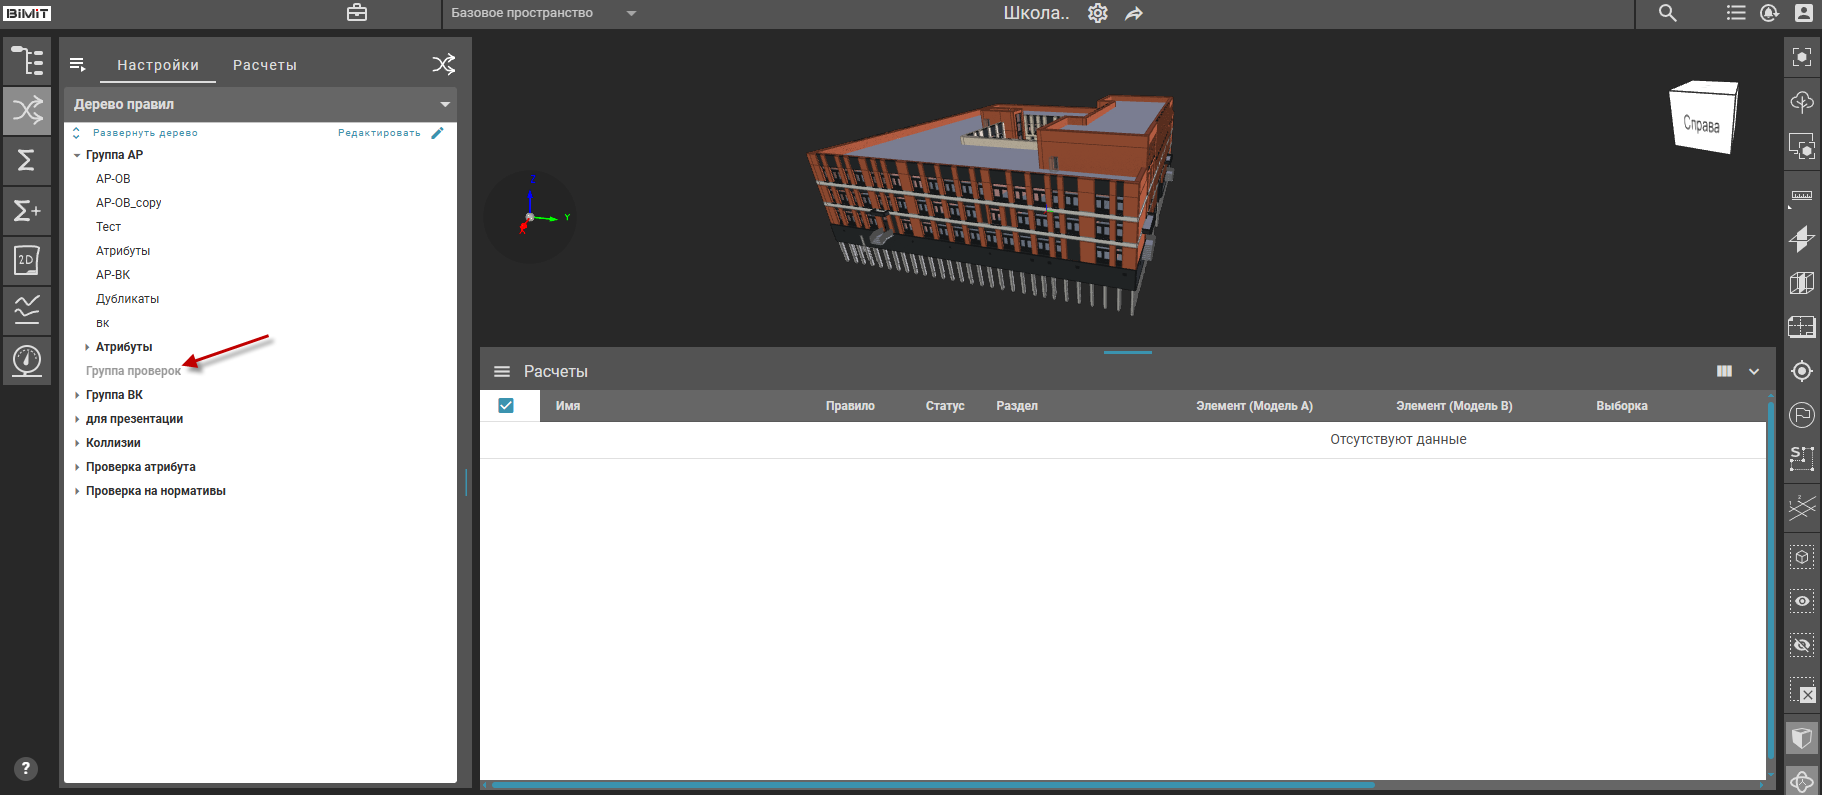The width and height of the screenshot is (1822, 795).
Task: Click the speedometer dashboard icon
Action: [27, 360]
